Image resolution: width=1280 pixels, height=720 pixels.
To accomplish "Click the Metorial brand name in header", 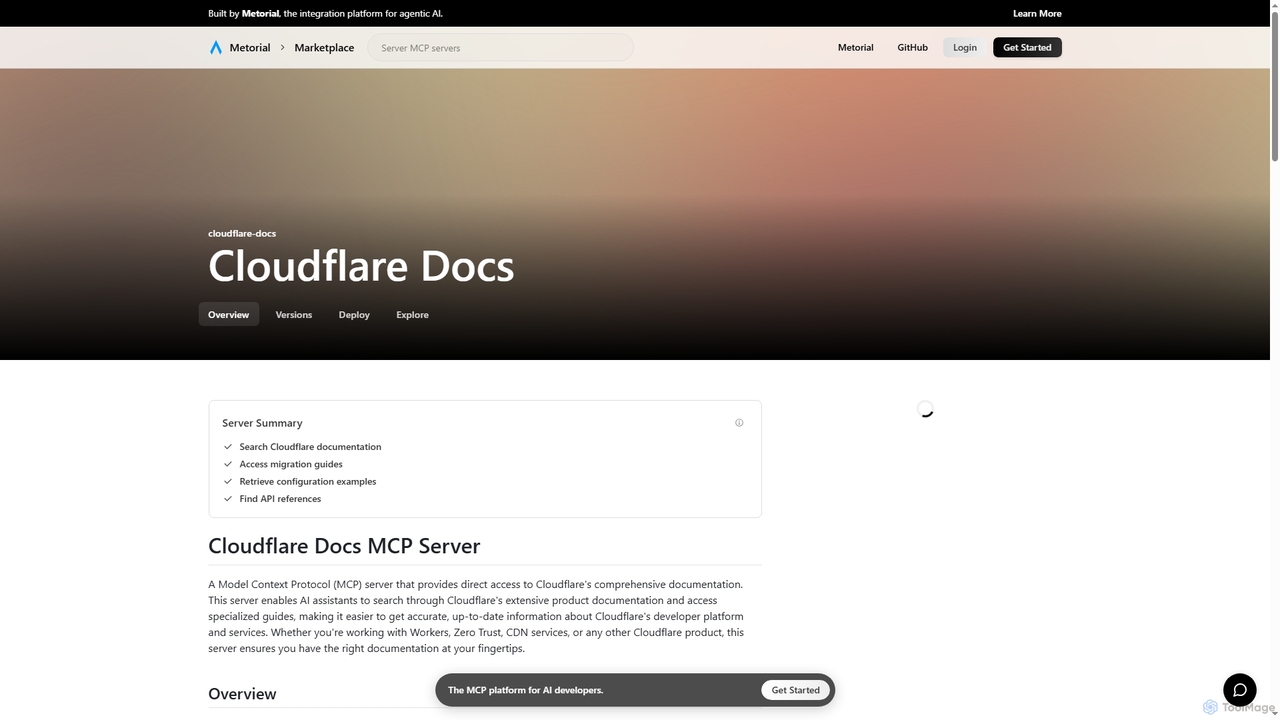I will [x=250, y=48].
